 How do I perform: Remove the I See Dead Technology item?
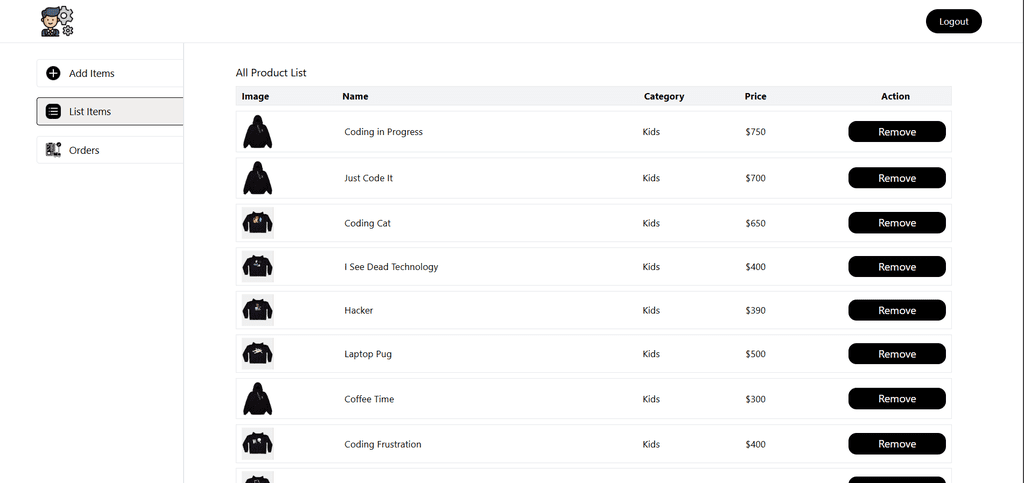tap(897, 267)
